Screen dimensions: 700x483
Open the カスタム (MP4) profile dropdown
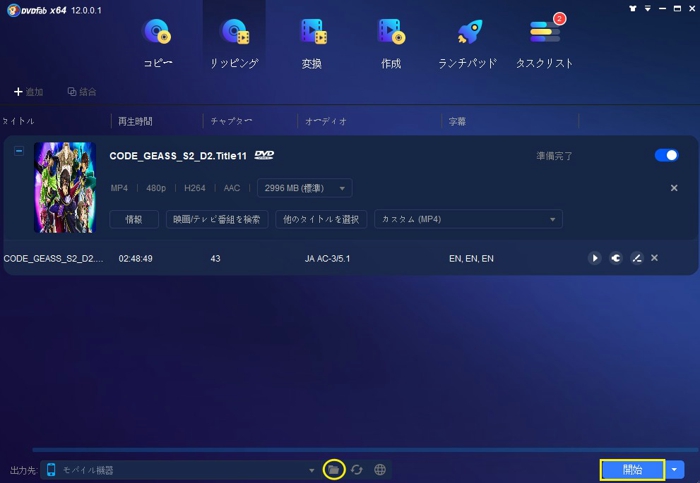coord(467,219)
